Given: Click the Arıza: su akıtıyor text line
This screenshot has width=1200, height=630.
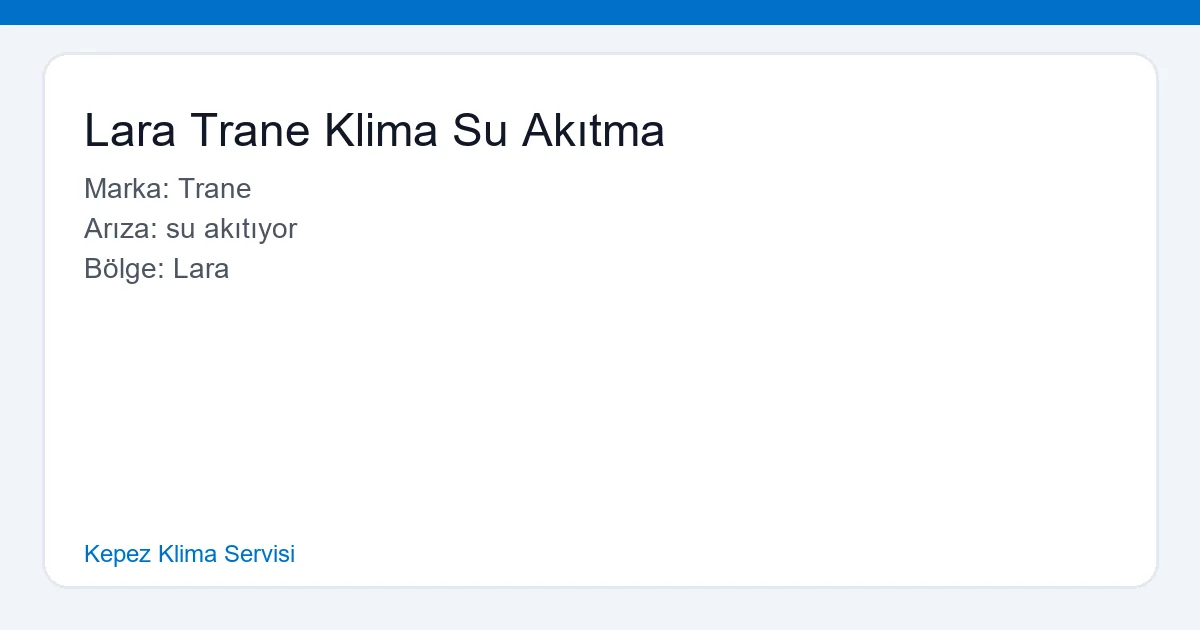Looking at the screenshot, I should point(190,229).
